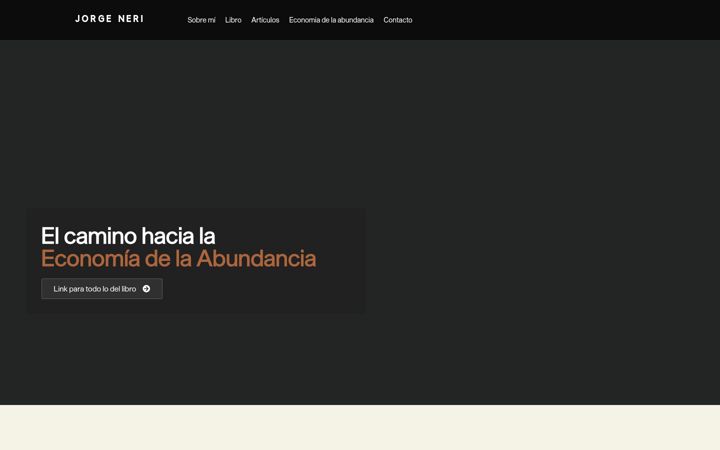The image size is (720, 450).
Task: Click the JORGE NERI site logo
Action: coord(109,19)
